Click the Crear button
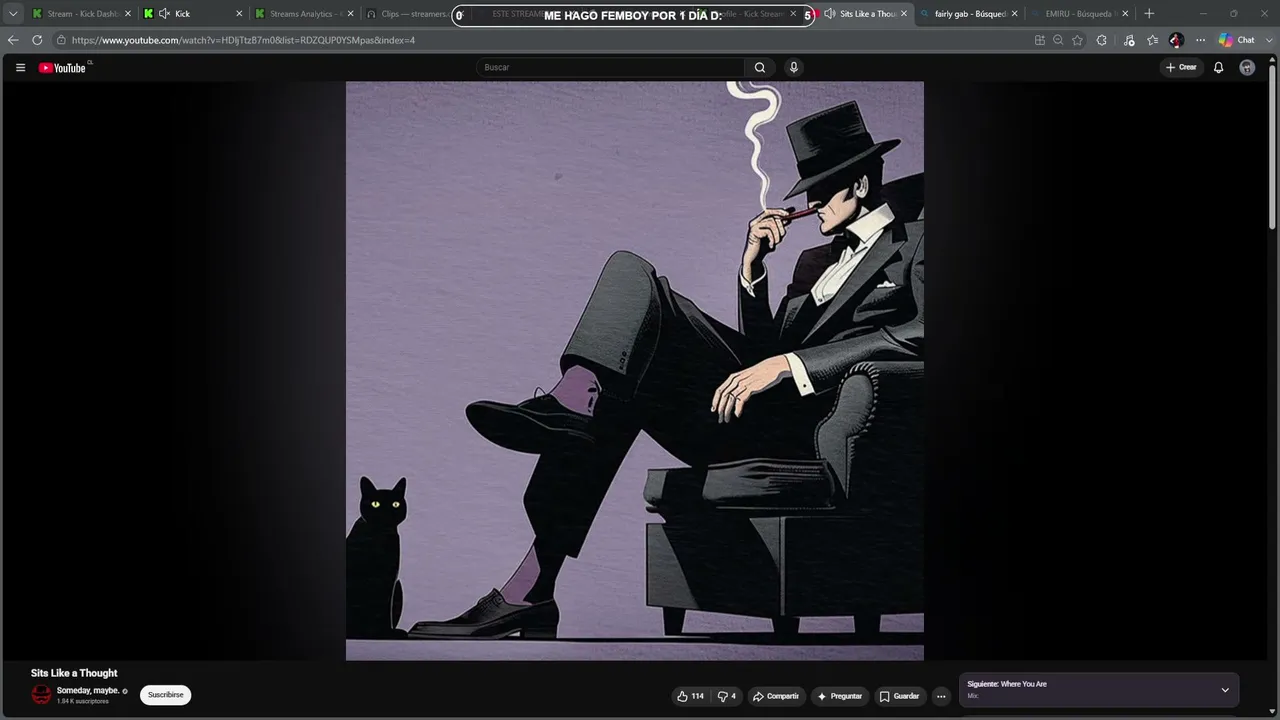The width and height of the screenshot is (1280, 720). 1181,67
